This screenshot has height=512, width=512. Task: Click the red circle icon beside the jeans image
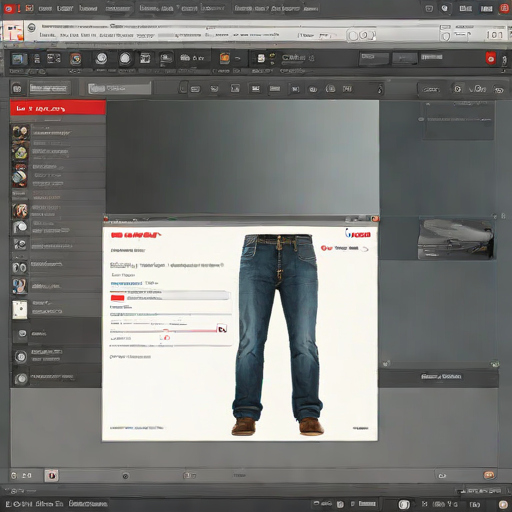pyautogui.click(x=325, y=248)
